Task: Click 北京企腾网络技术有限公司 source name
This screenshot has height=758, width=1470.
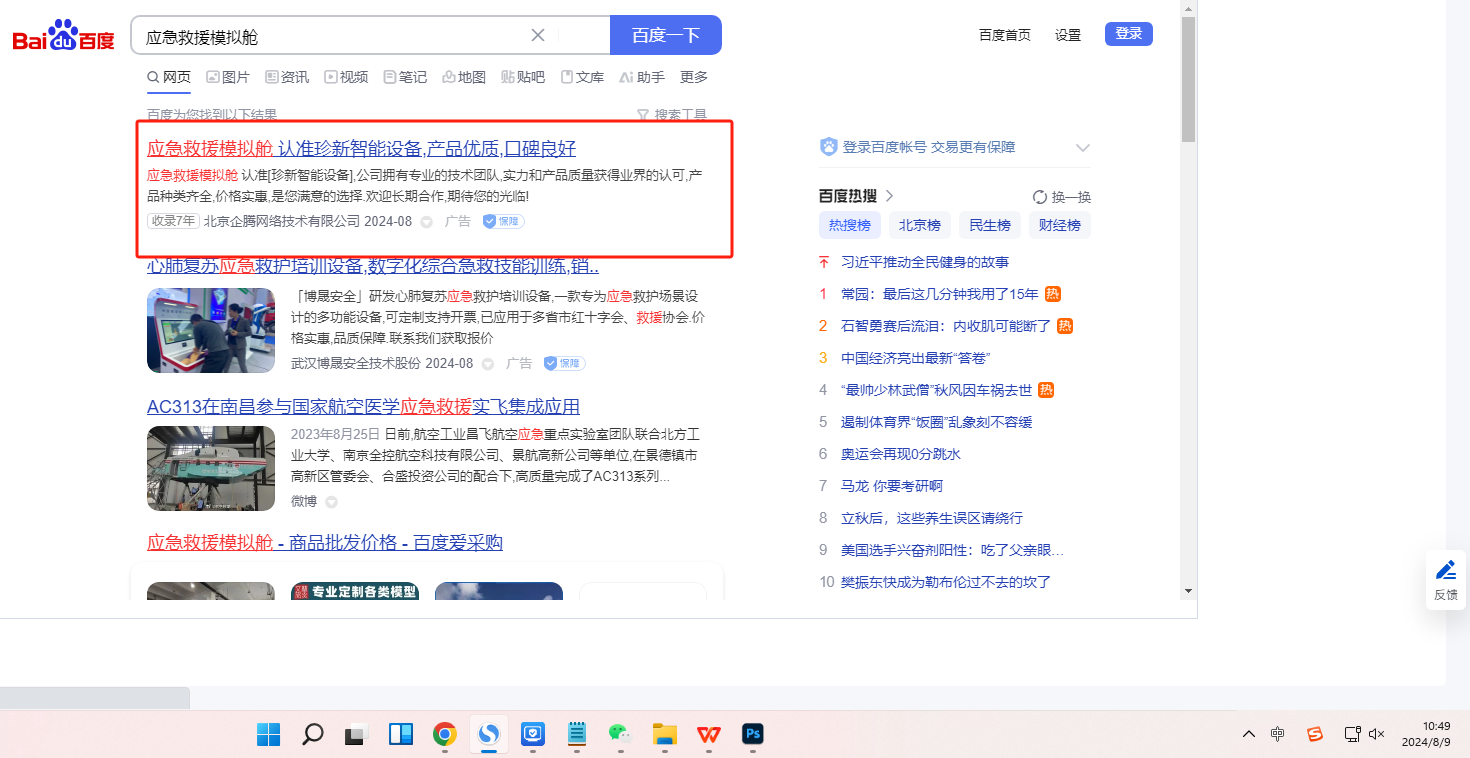Action: pyautogui.click(x=282, y=221)
